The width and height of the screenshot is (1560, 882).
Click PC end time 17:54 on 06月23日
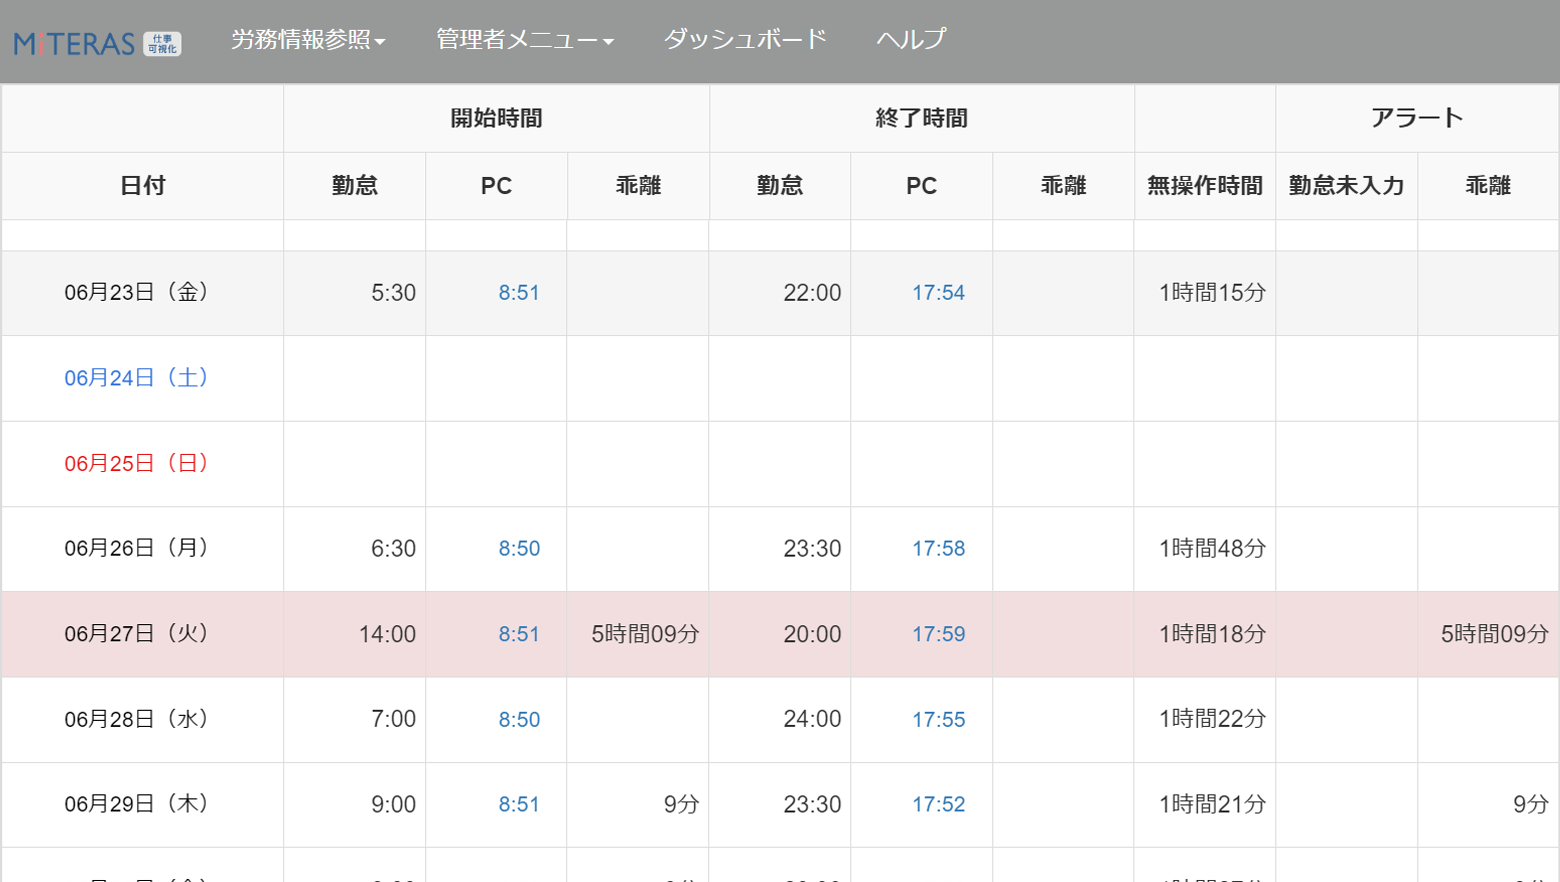pyautogui.click(x=938, y=293)
